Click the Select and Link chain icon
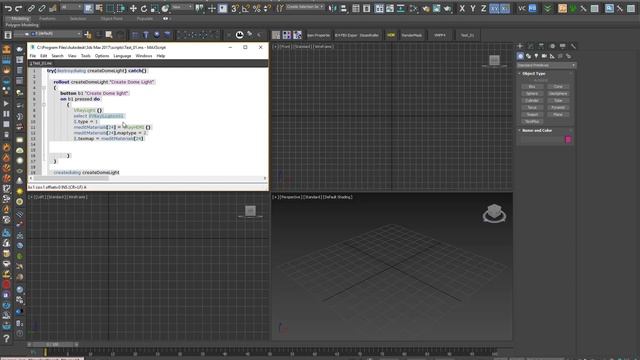 point(31,8)
